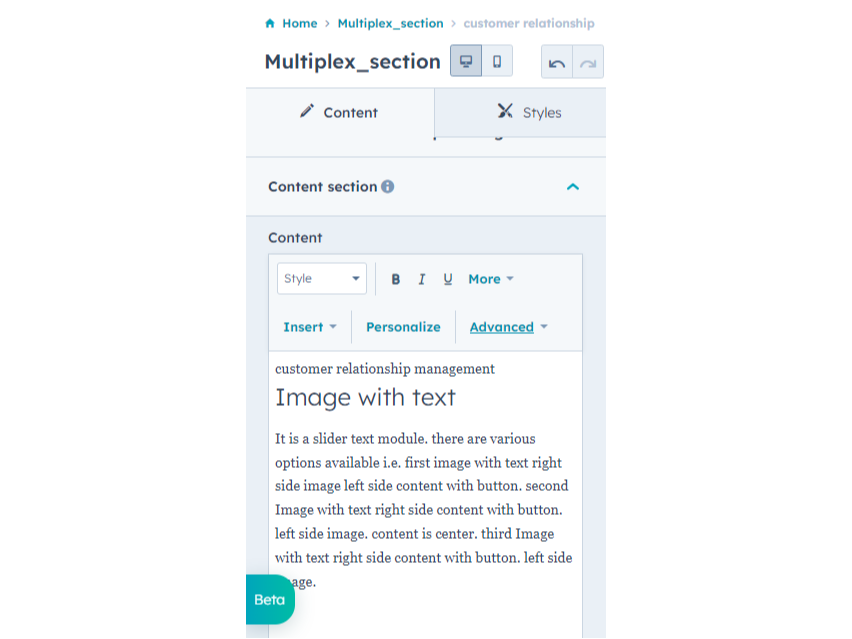Click the undo arrow icon

557,61
